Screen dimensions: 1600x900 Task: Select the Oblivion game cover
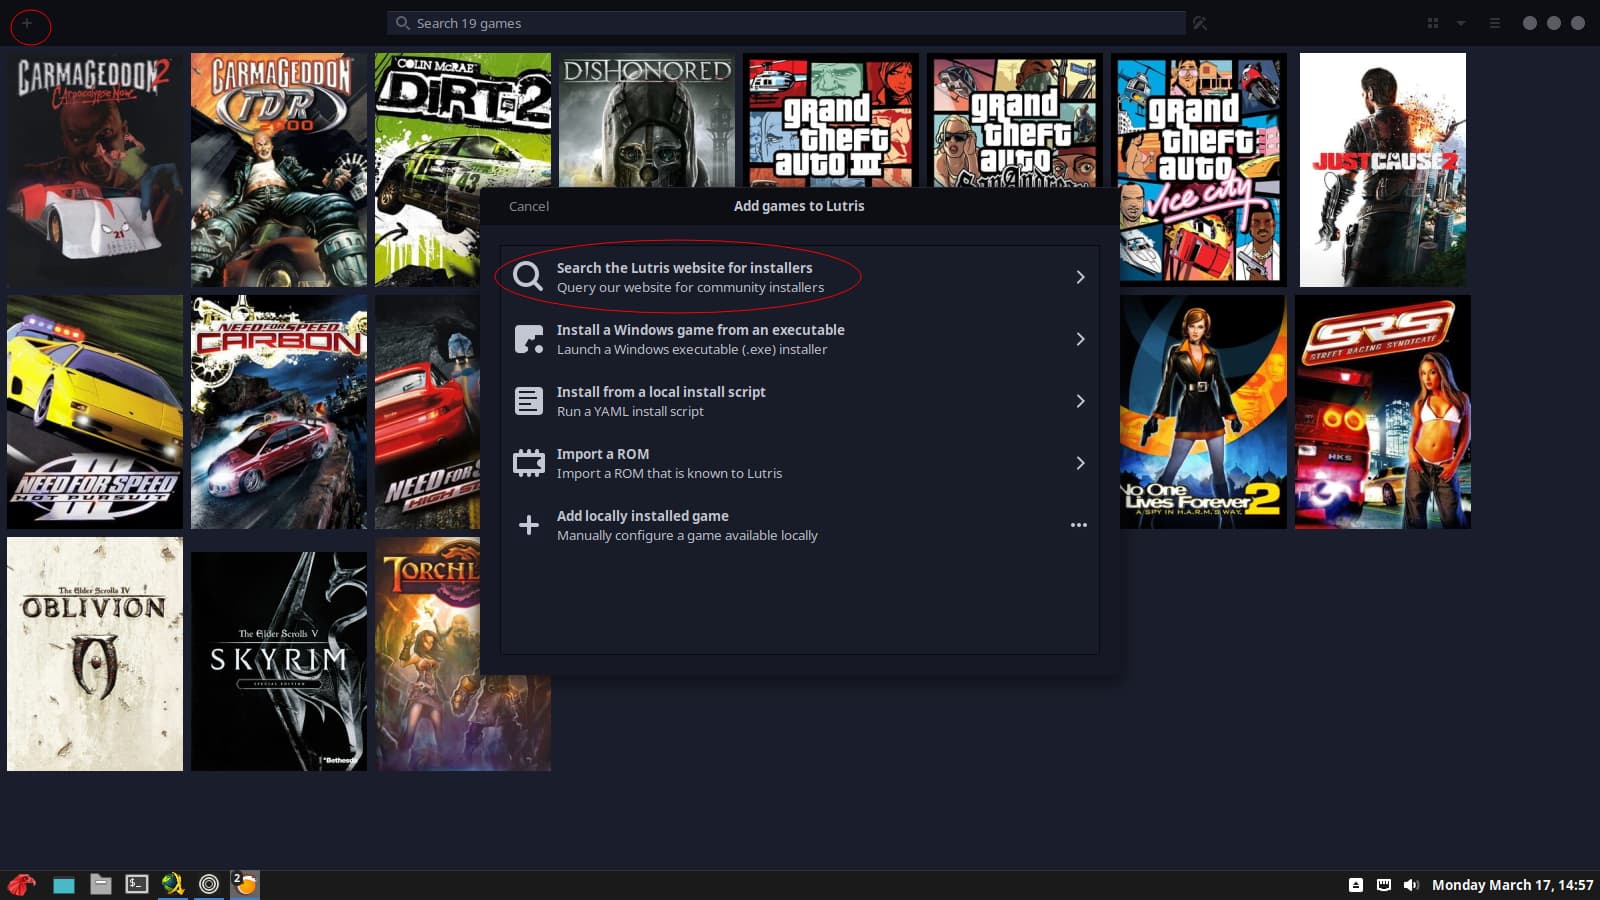95,654
